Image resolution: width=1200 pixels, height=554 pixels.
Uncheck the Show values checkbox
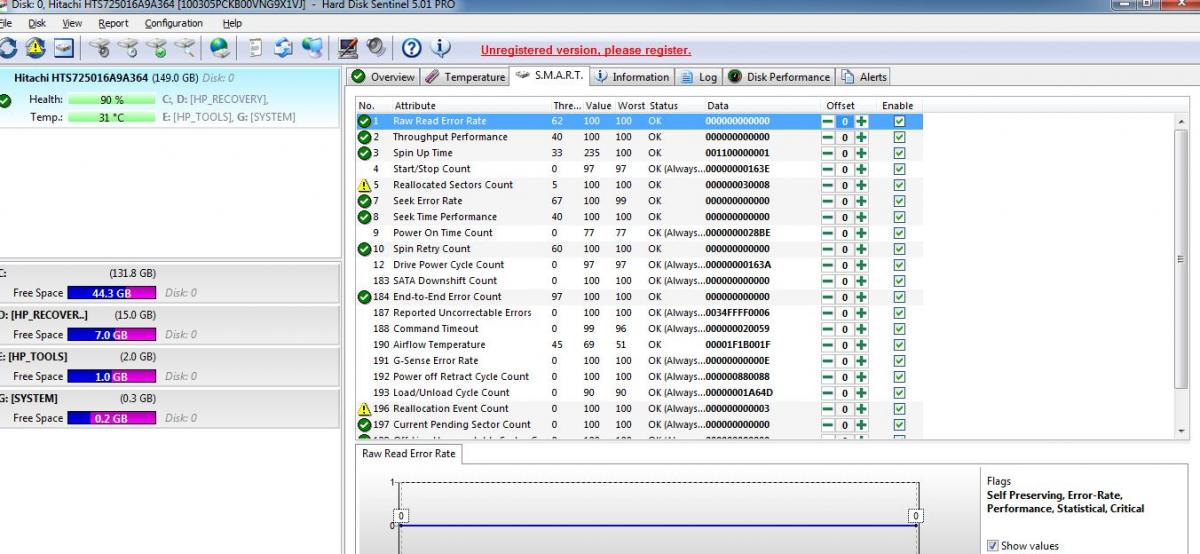tap(992, 546)
